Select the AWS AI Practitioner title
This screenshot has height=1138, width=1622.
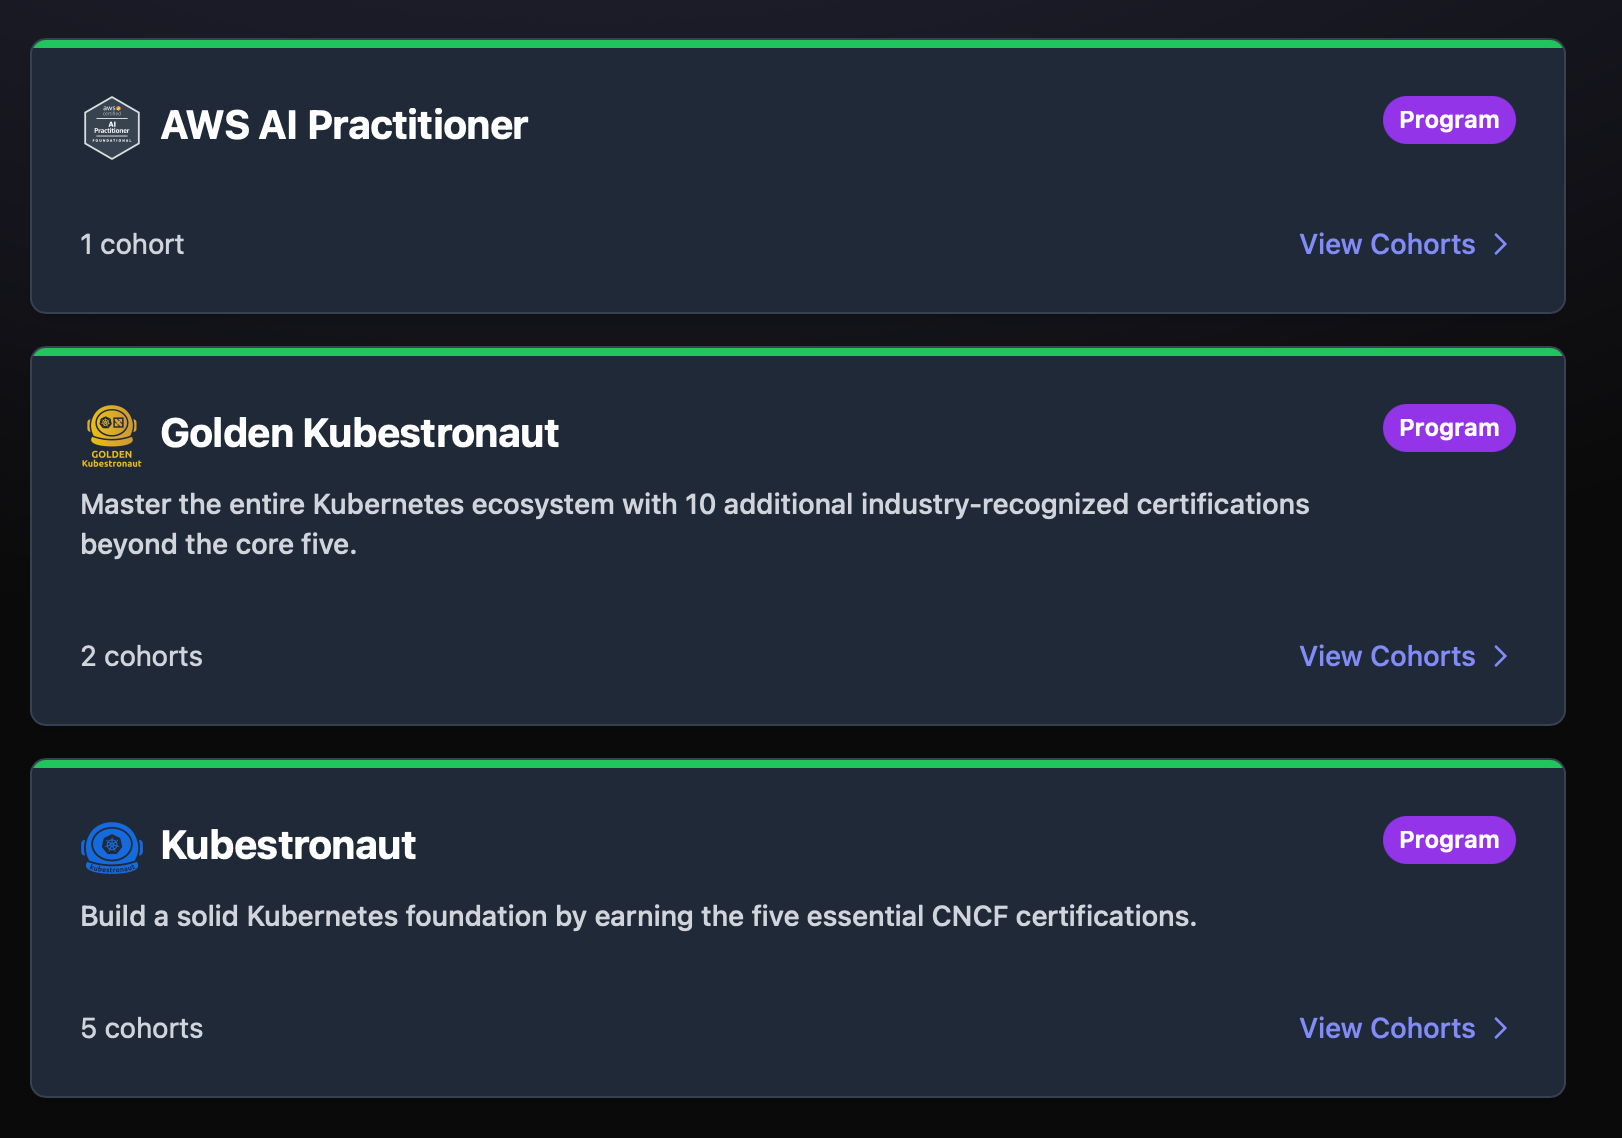click(x=344, y=126)
